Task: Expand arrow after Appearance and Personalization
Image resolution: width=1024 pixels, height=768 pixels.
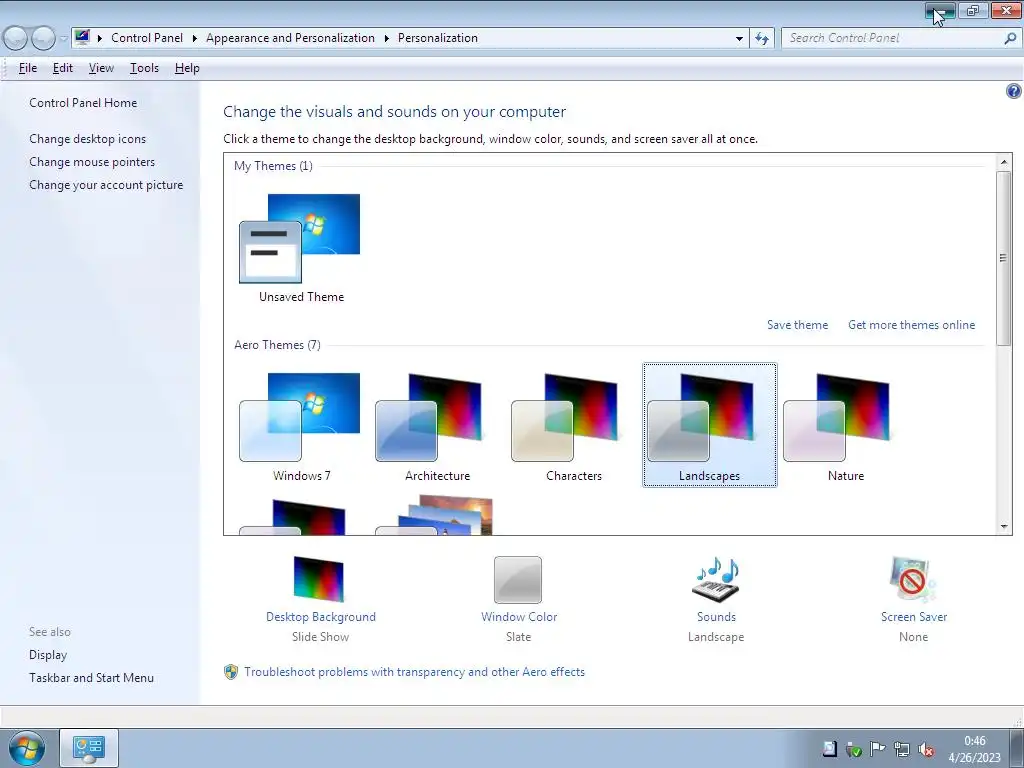Action: click(x=387, y=38)
